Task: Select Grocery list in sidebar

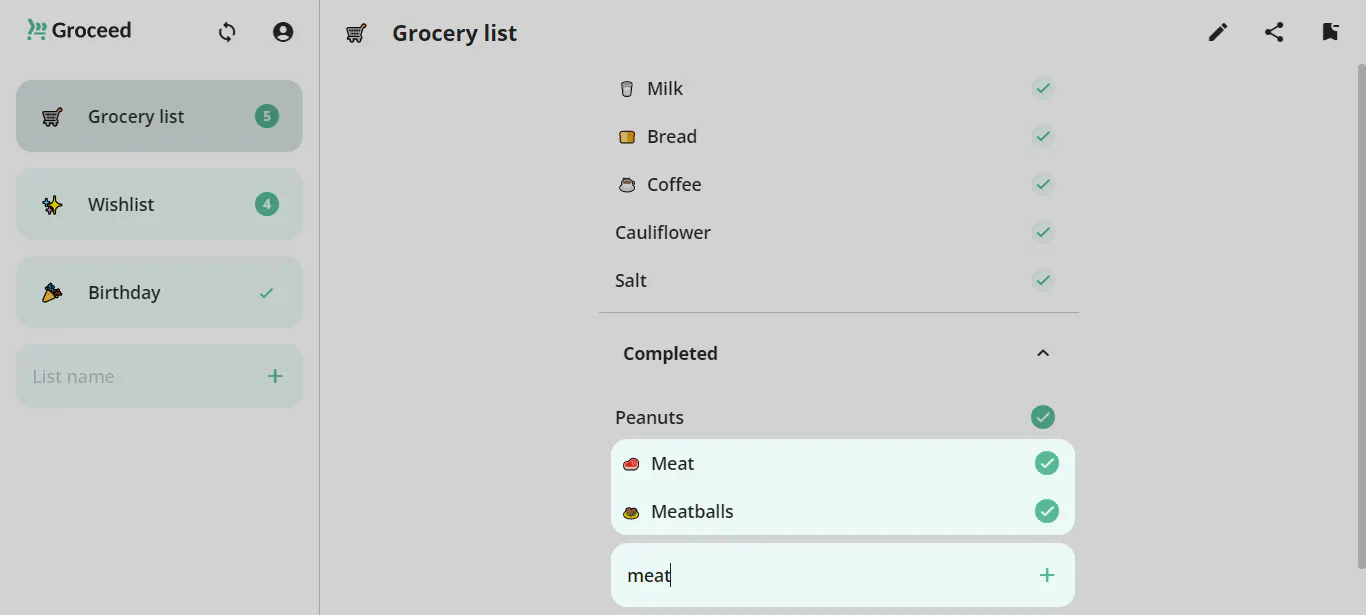Action: (x=159, y=116)
